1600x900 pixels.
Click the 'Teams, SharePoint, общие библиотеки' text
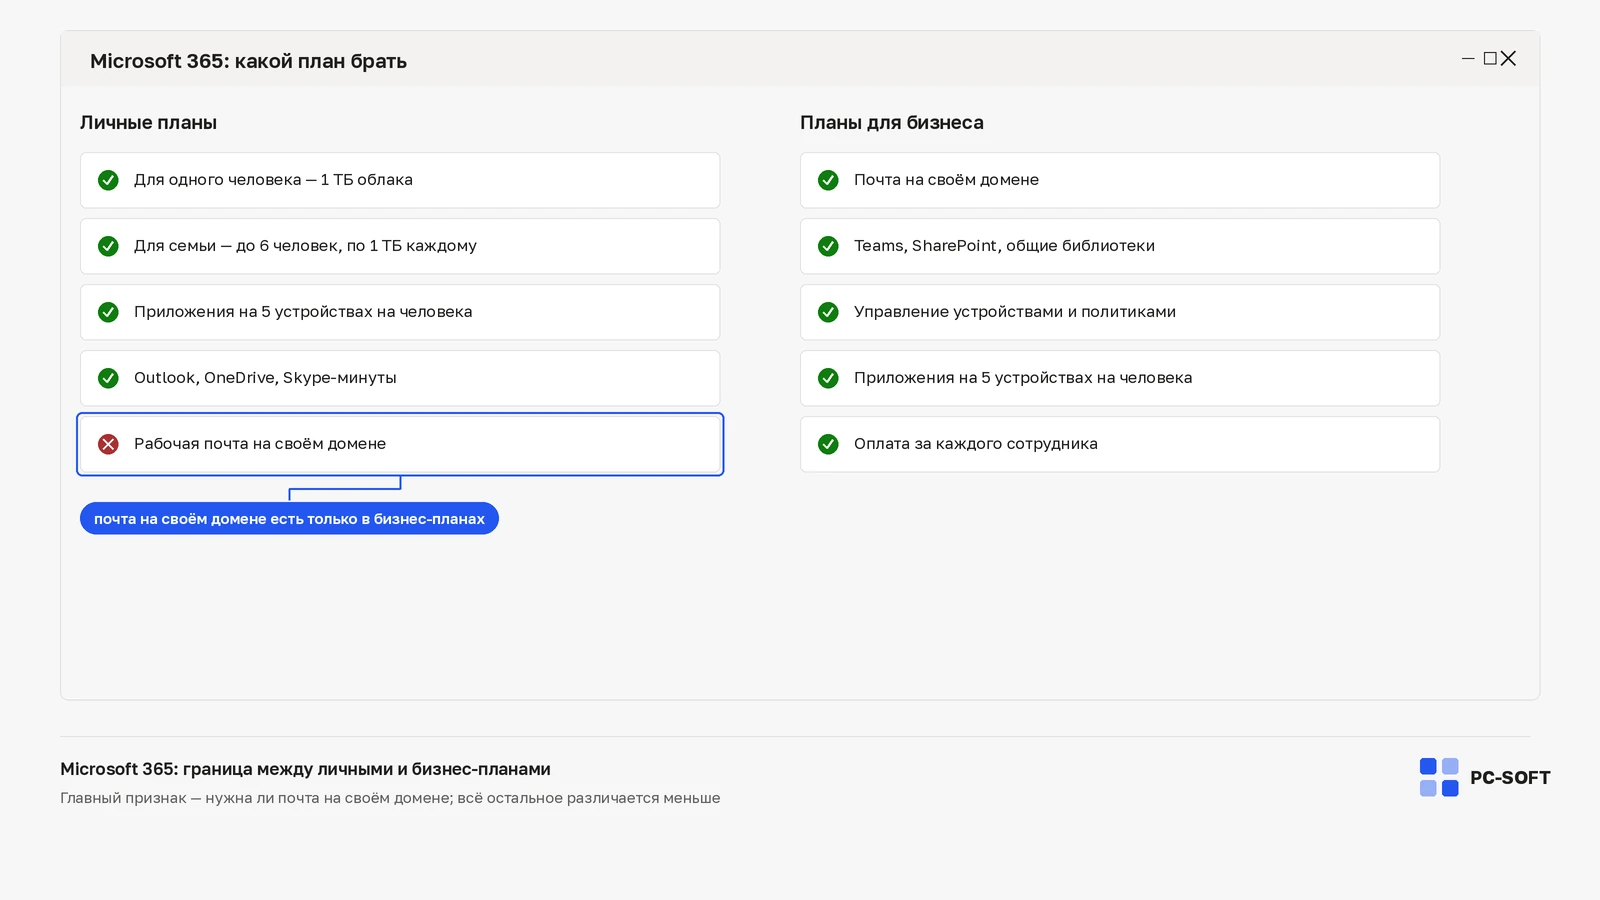[1004, 246]
